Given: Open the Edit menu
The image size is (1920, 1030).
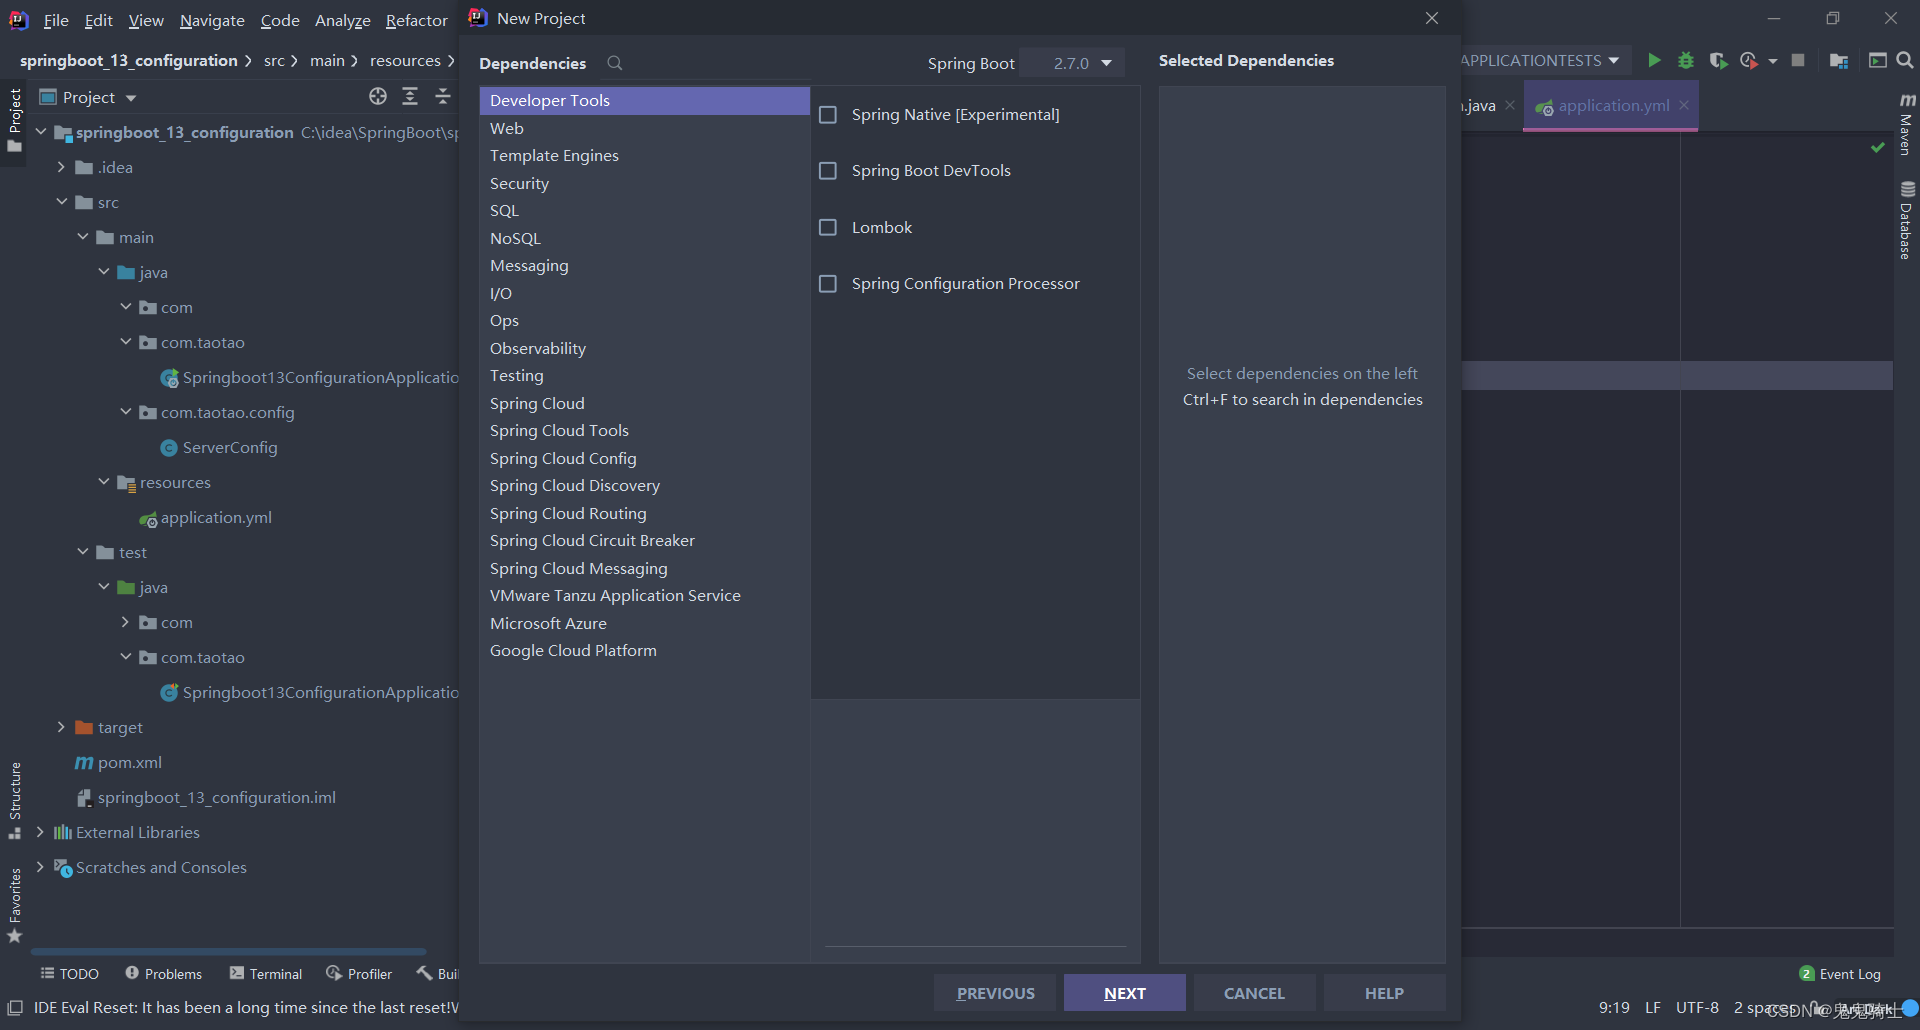Looking at the screenshot, I should click(98, 20).
